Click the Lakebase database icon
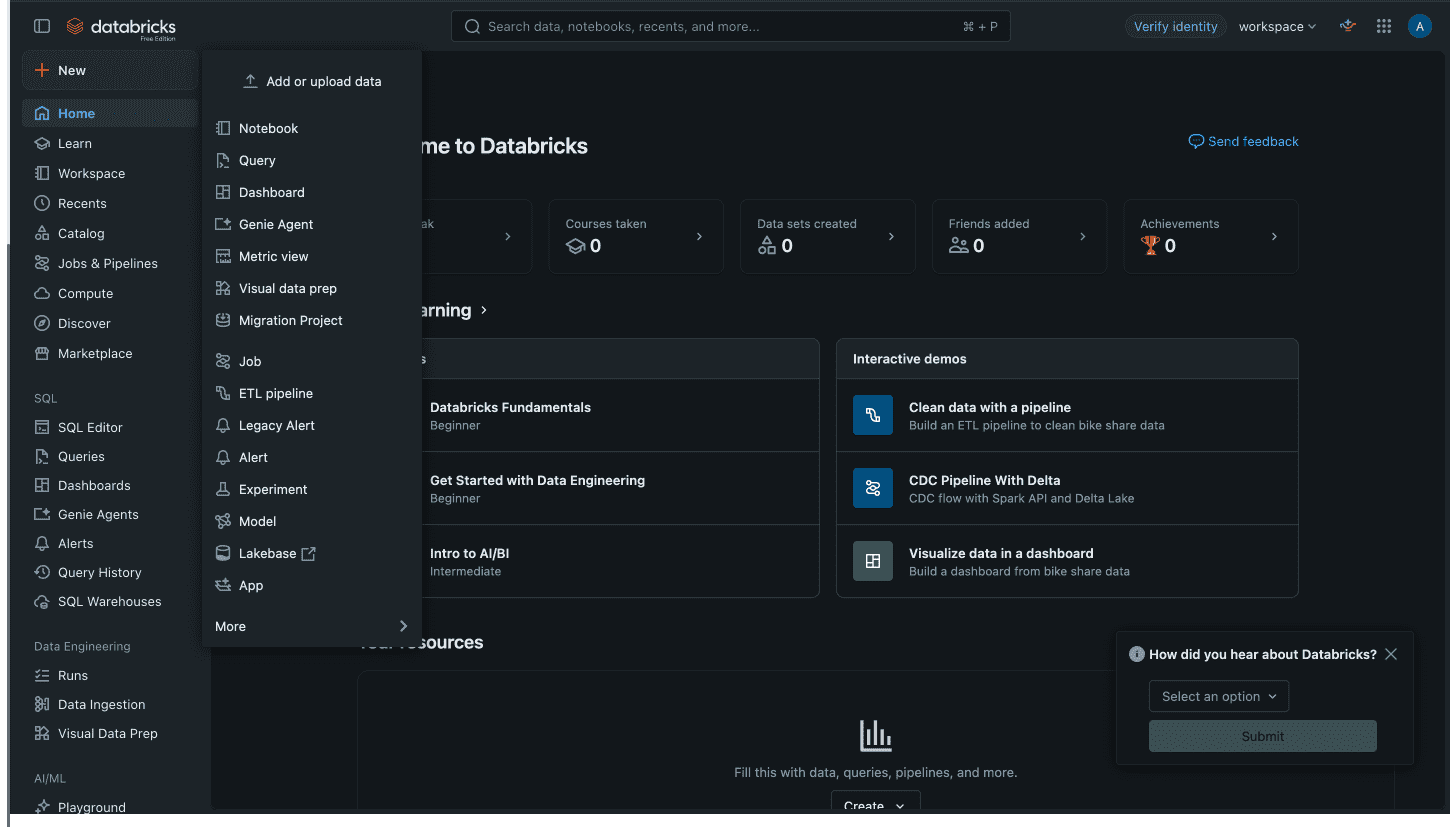This screenshot has height=827, width=1450. click(x=223, y=553)
